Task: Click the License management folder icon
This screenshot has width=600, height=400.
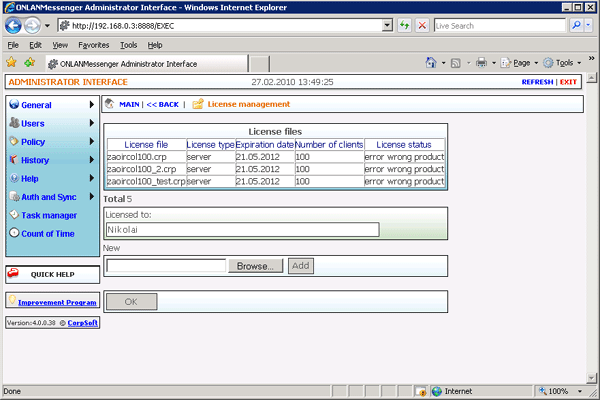Action: [198, 104]
